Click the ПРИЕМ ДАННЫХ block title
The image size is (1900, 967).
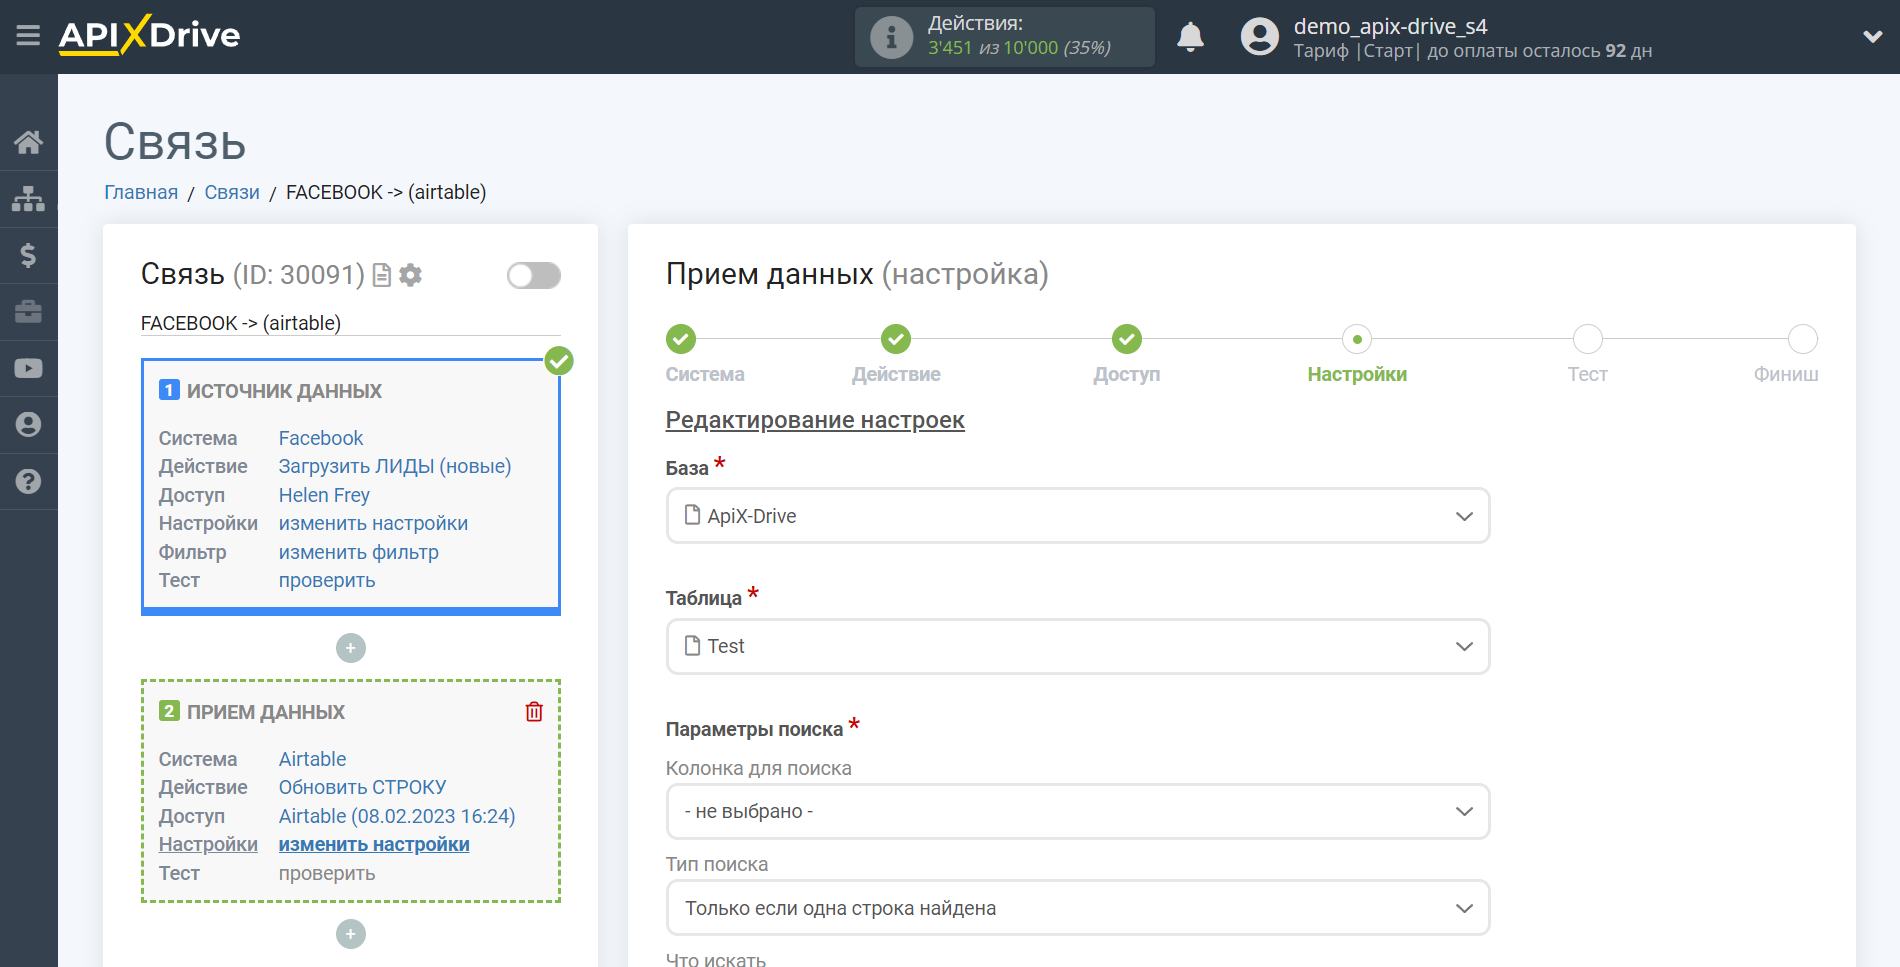[266, 712]
